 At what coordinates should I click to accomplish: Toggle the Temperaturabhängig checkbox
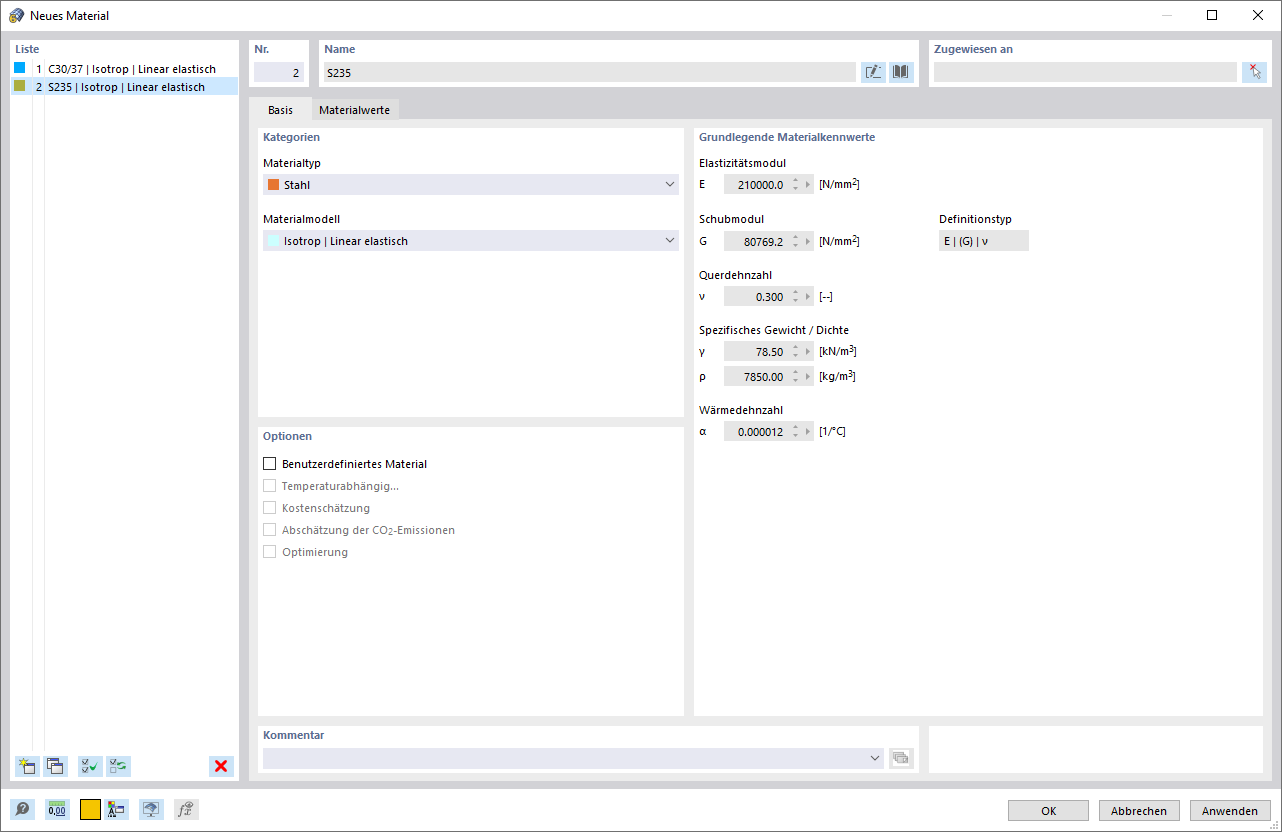(x=269, y=486)
